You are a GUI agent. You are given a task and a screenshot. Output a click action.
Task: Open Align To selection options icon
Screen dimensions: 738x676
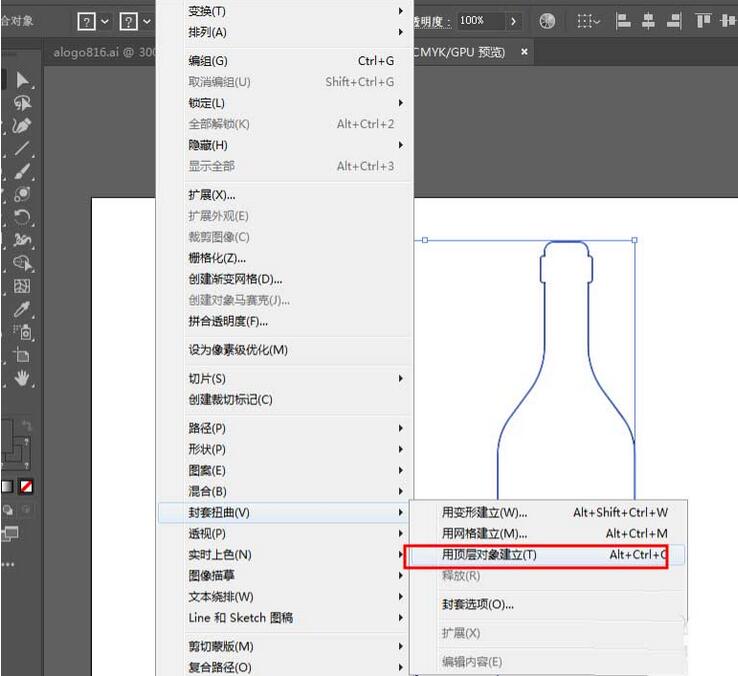click(588, 21)
